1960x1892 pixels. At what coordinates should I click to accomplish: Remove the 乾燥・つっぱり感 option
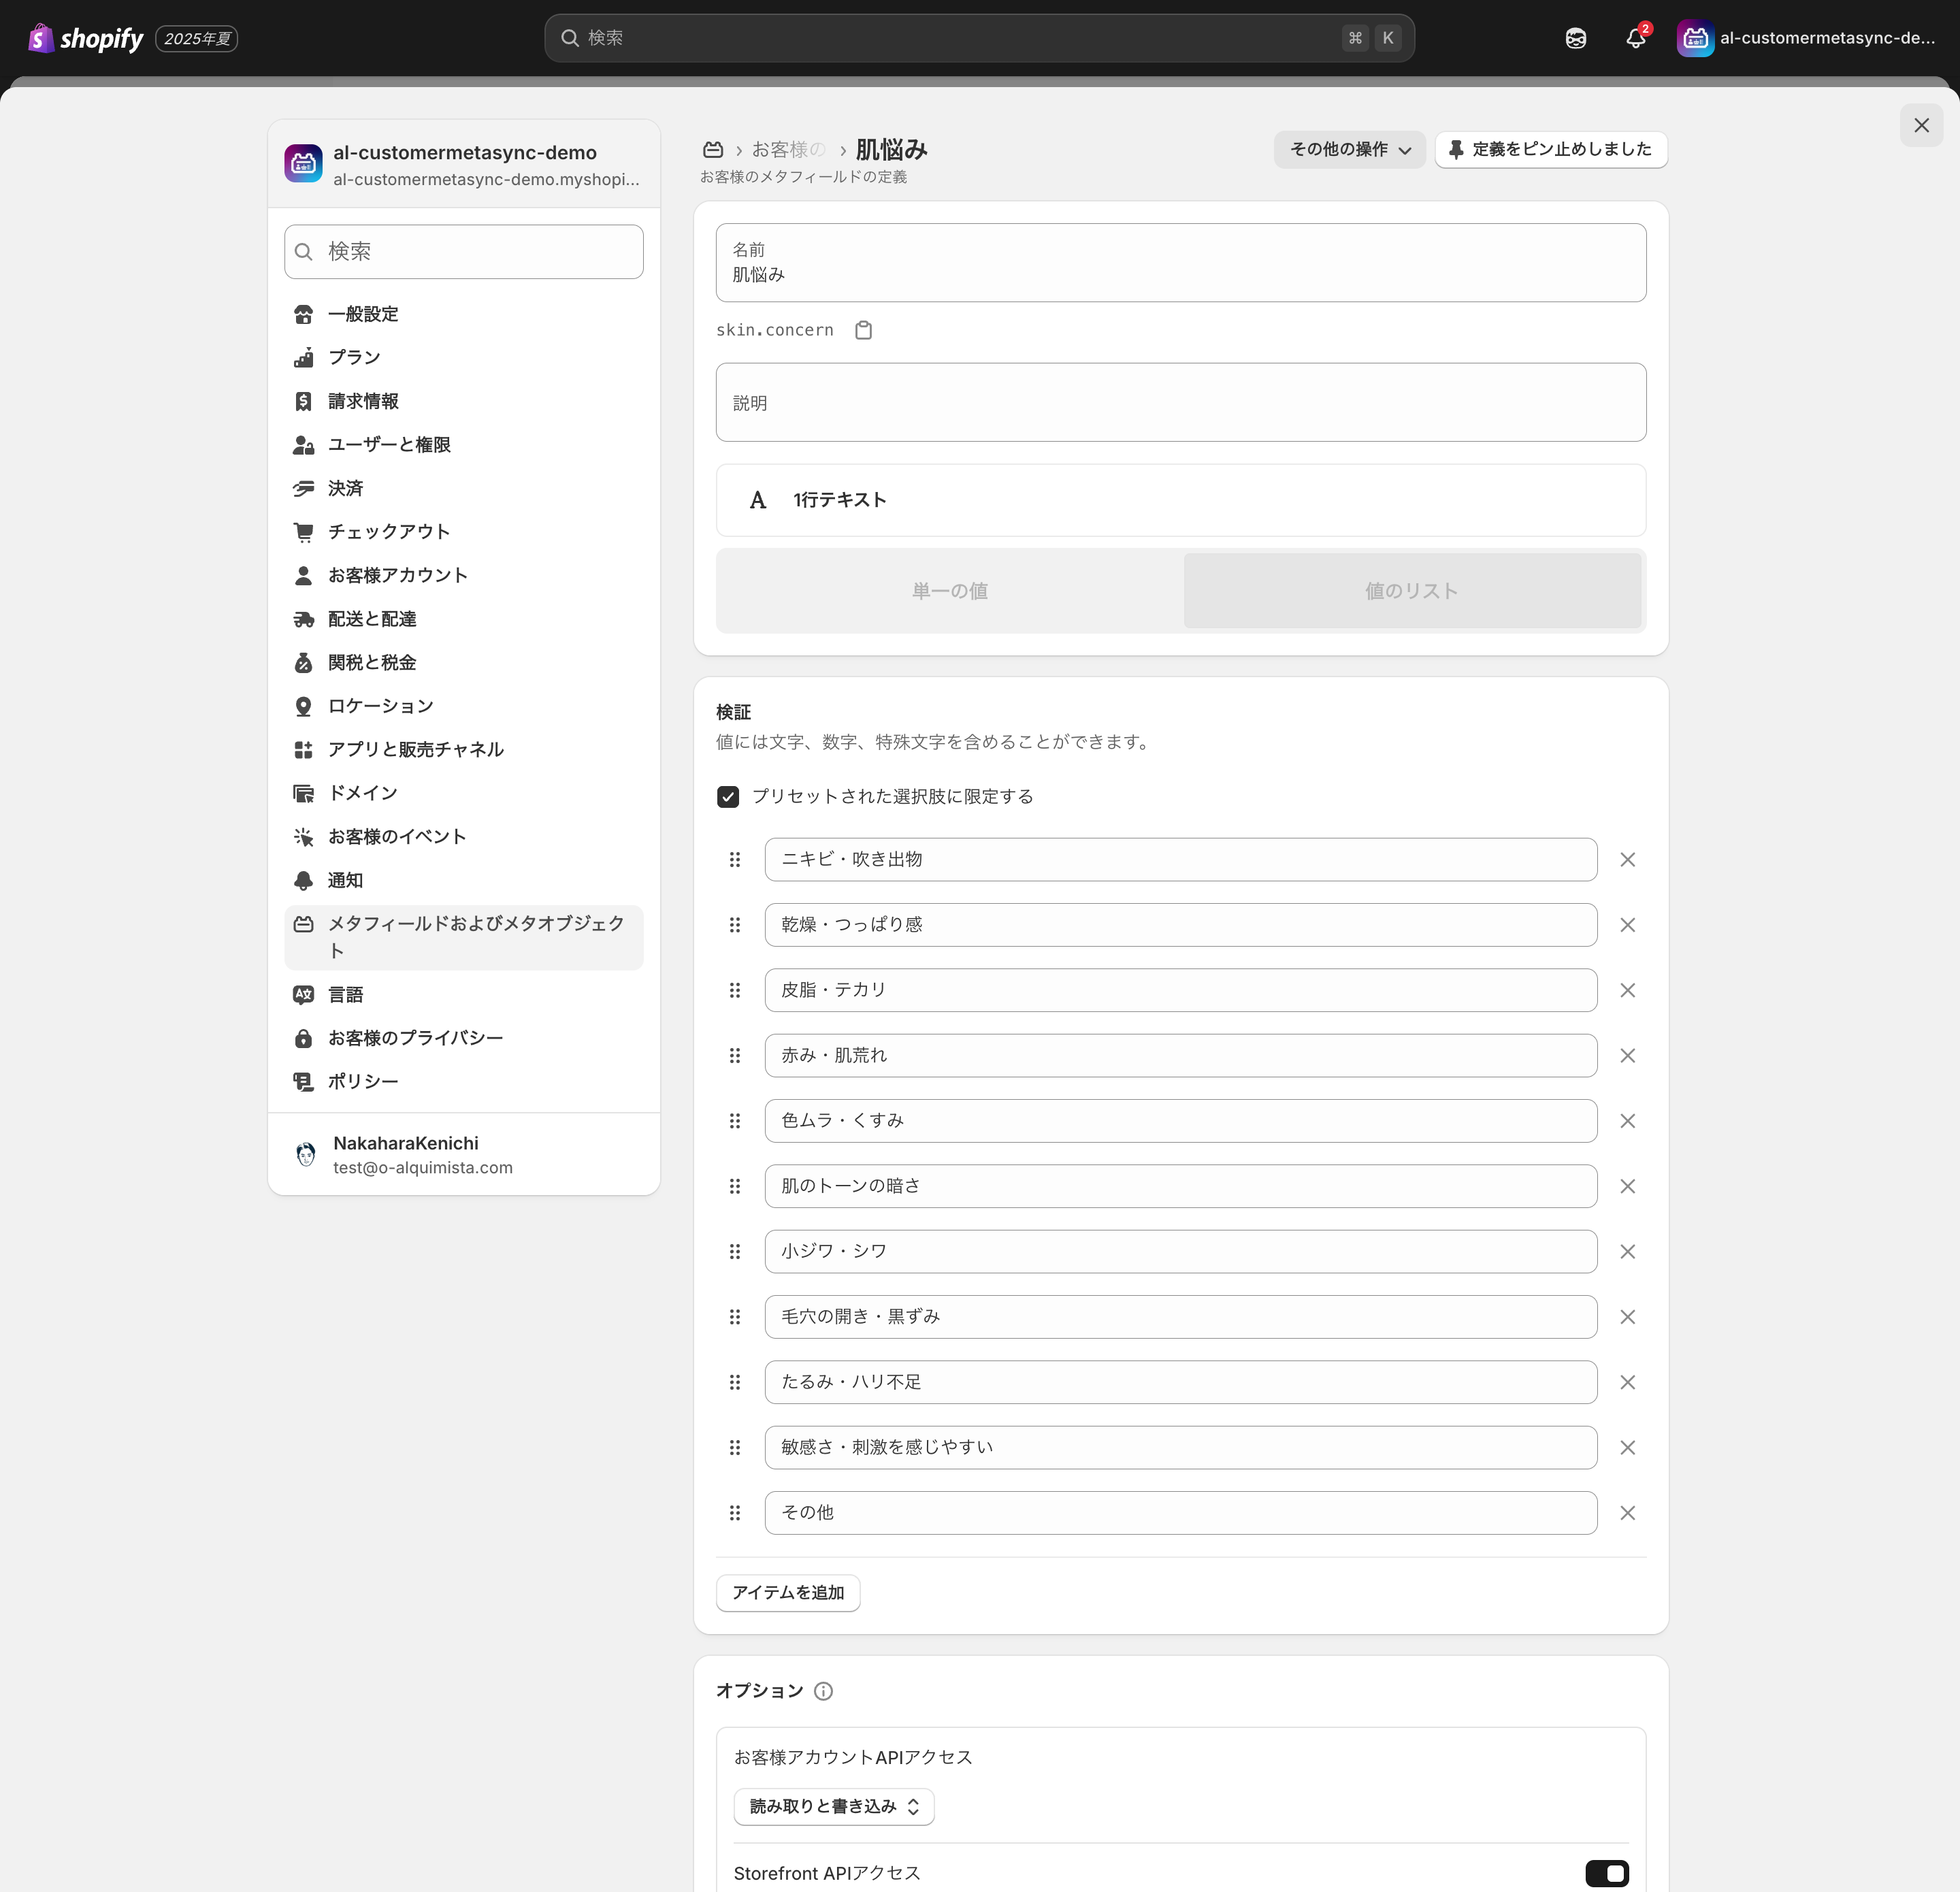[x=1627, y=925]
